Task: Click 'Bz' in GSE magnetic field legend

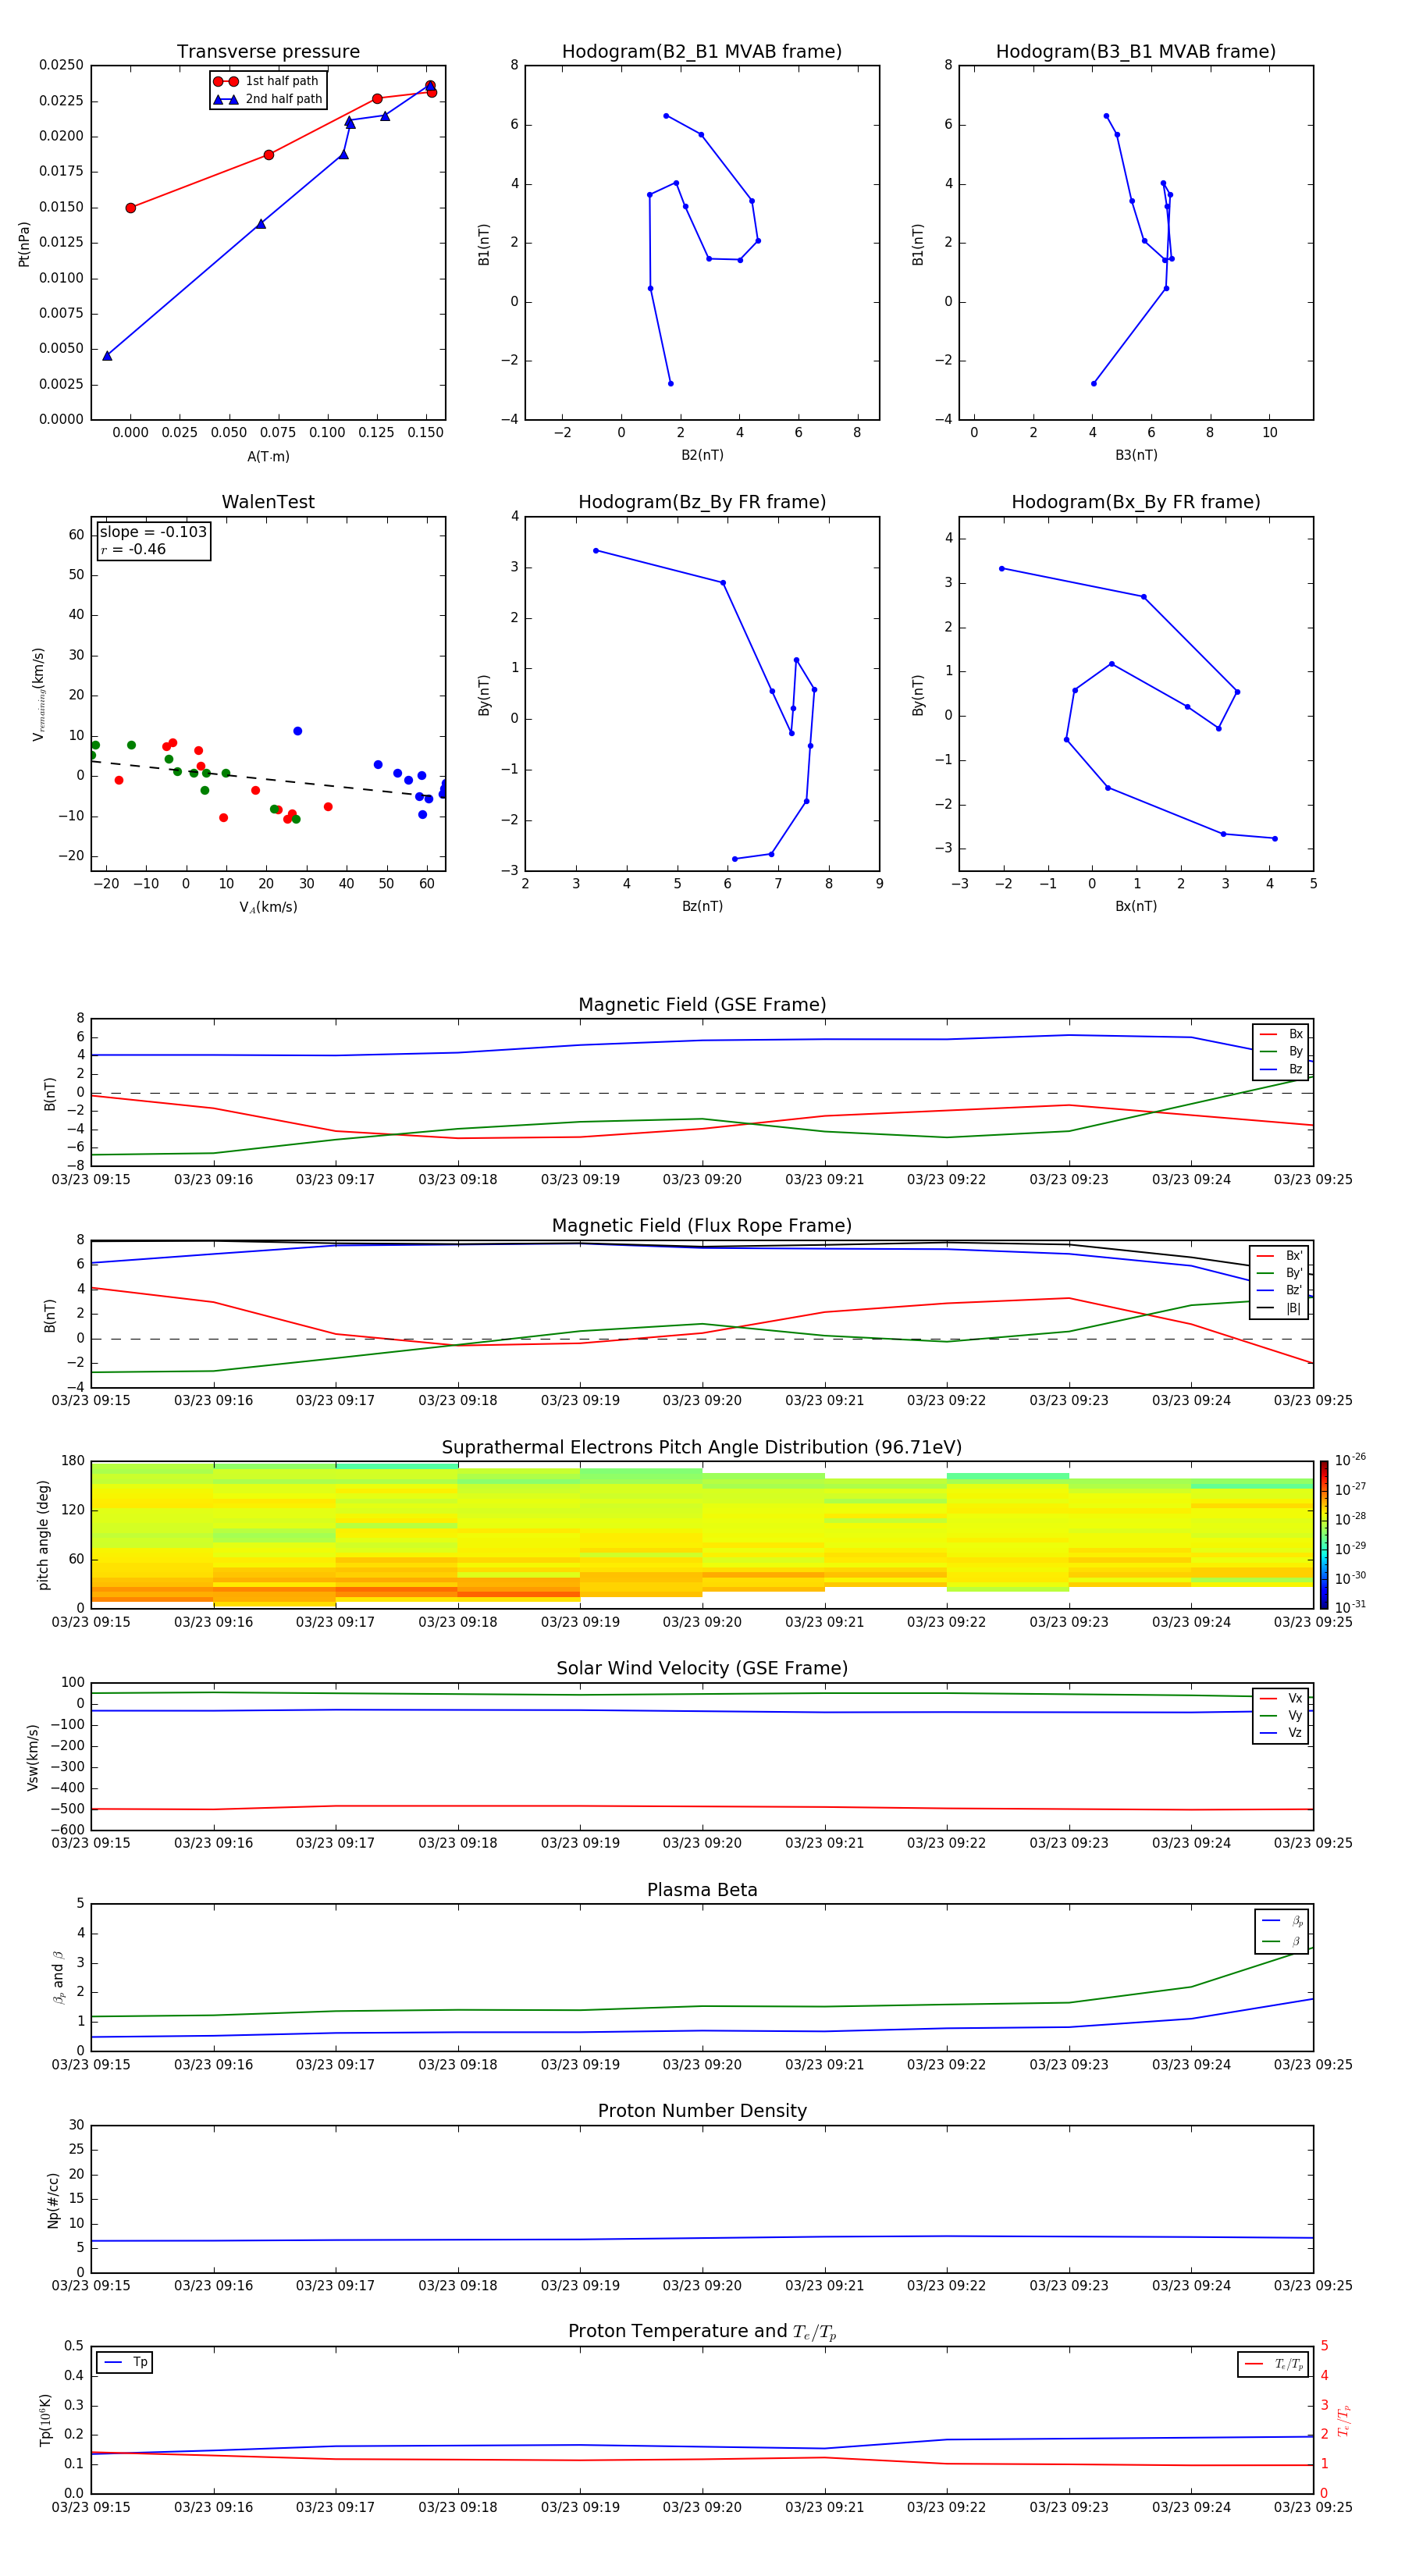Action: (1281, 1069)
